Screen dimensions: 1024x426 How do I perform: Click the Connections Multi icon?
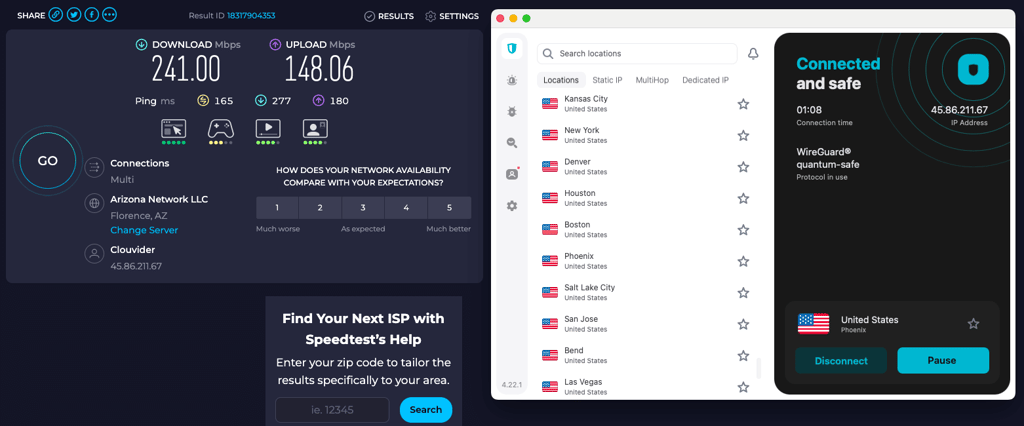point(95,167)
